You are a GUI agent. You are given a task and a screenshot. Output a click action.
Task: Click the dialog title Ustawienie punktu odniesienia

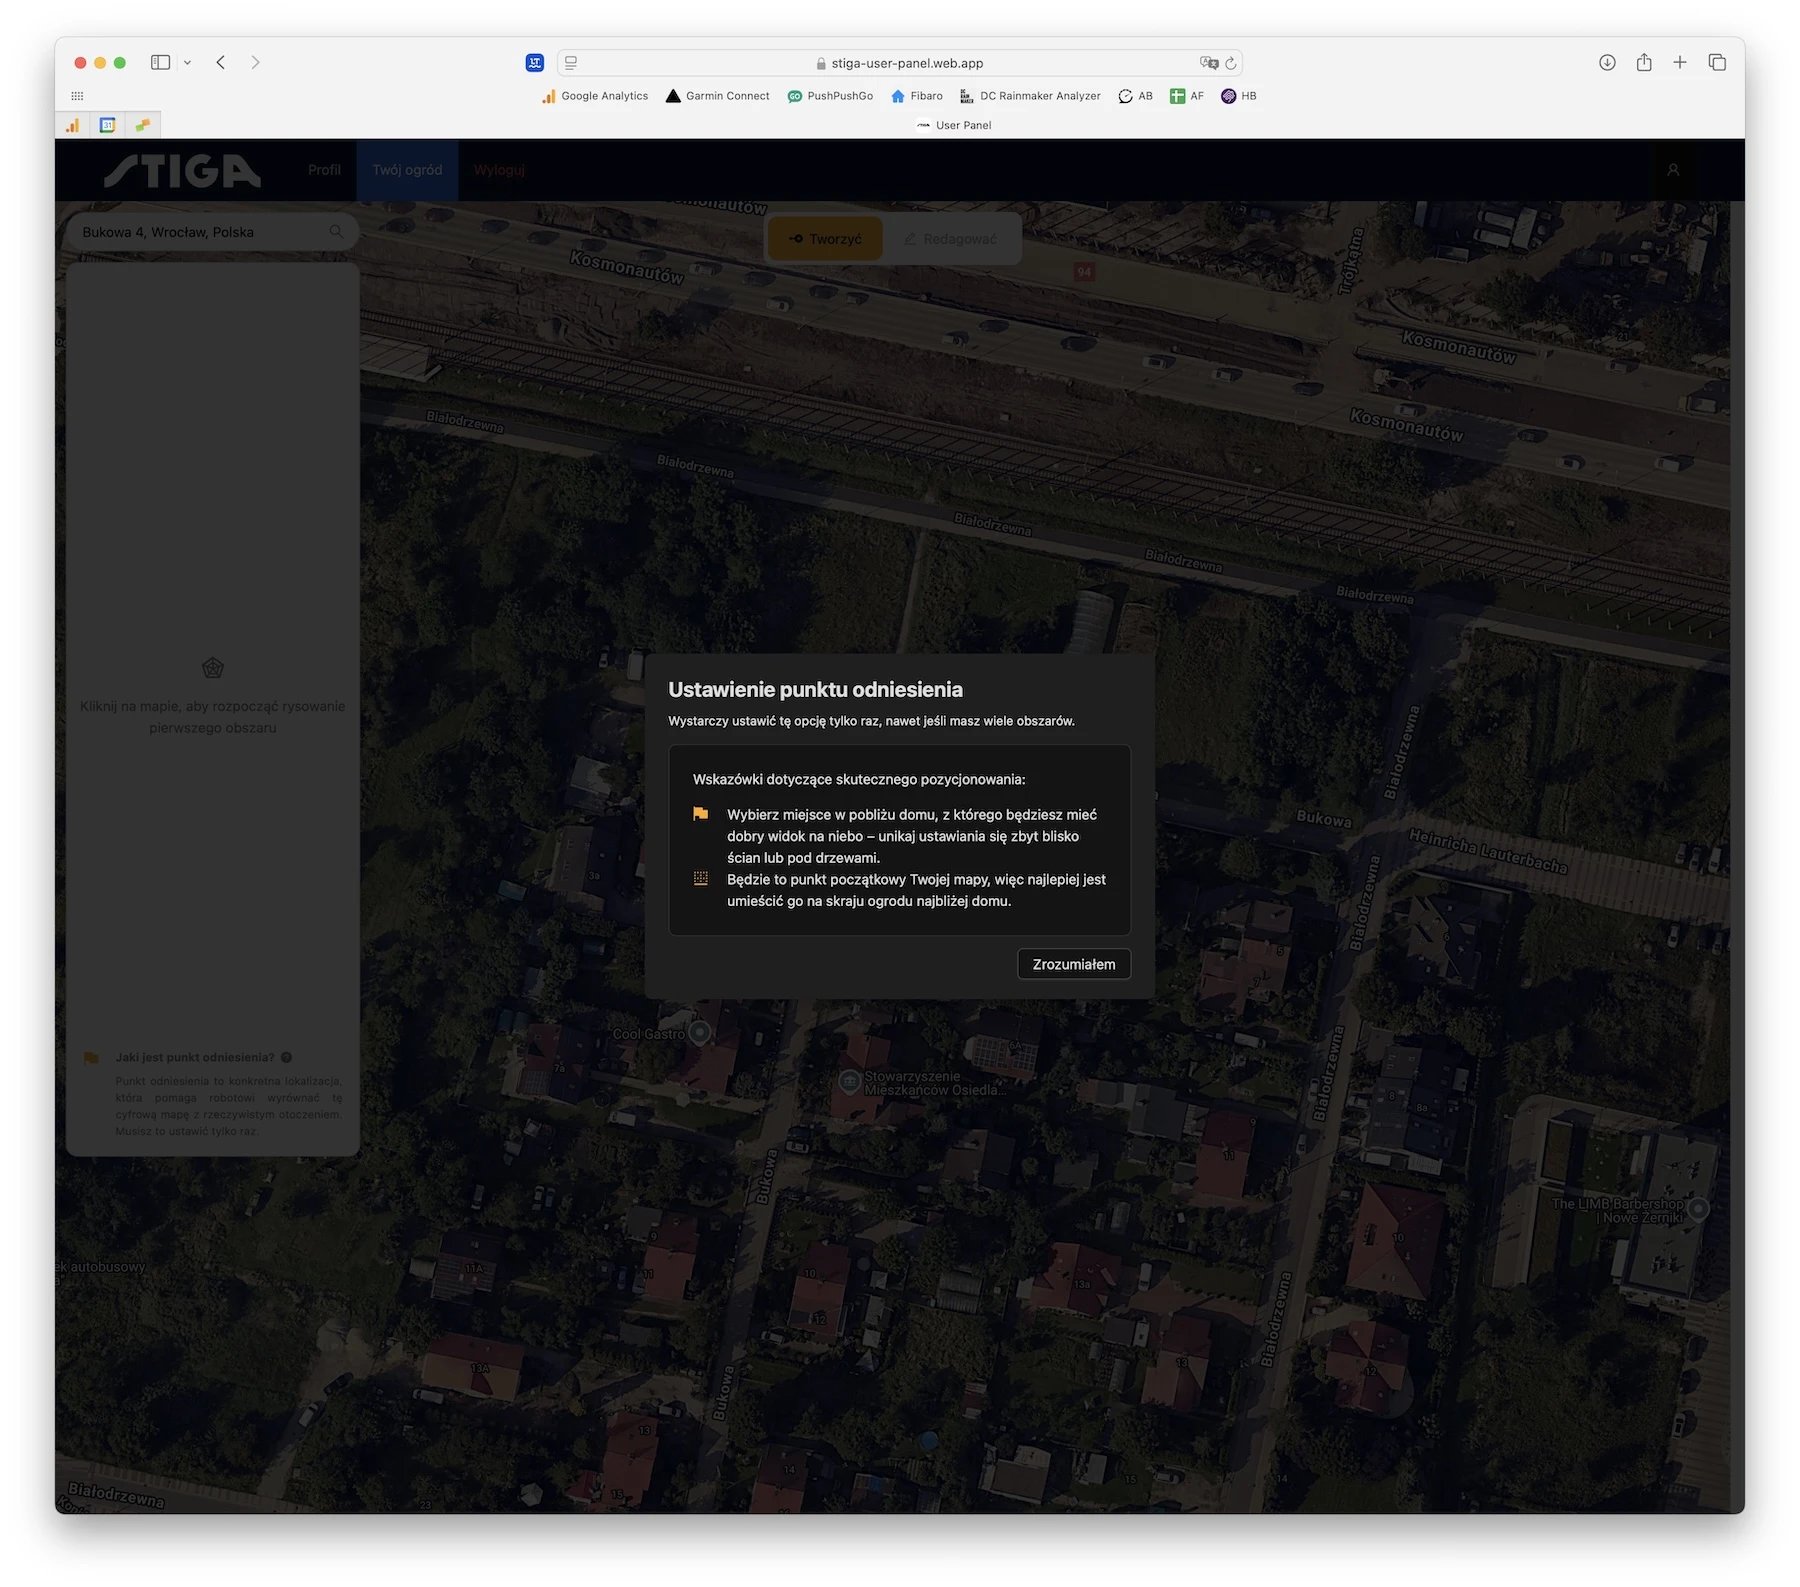[815, 689]
